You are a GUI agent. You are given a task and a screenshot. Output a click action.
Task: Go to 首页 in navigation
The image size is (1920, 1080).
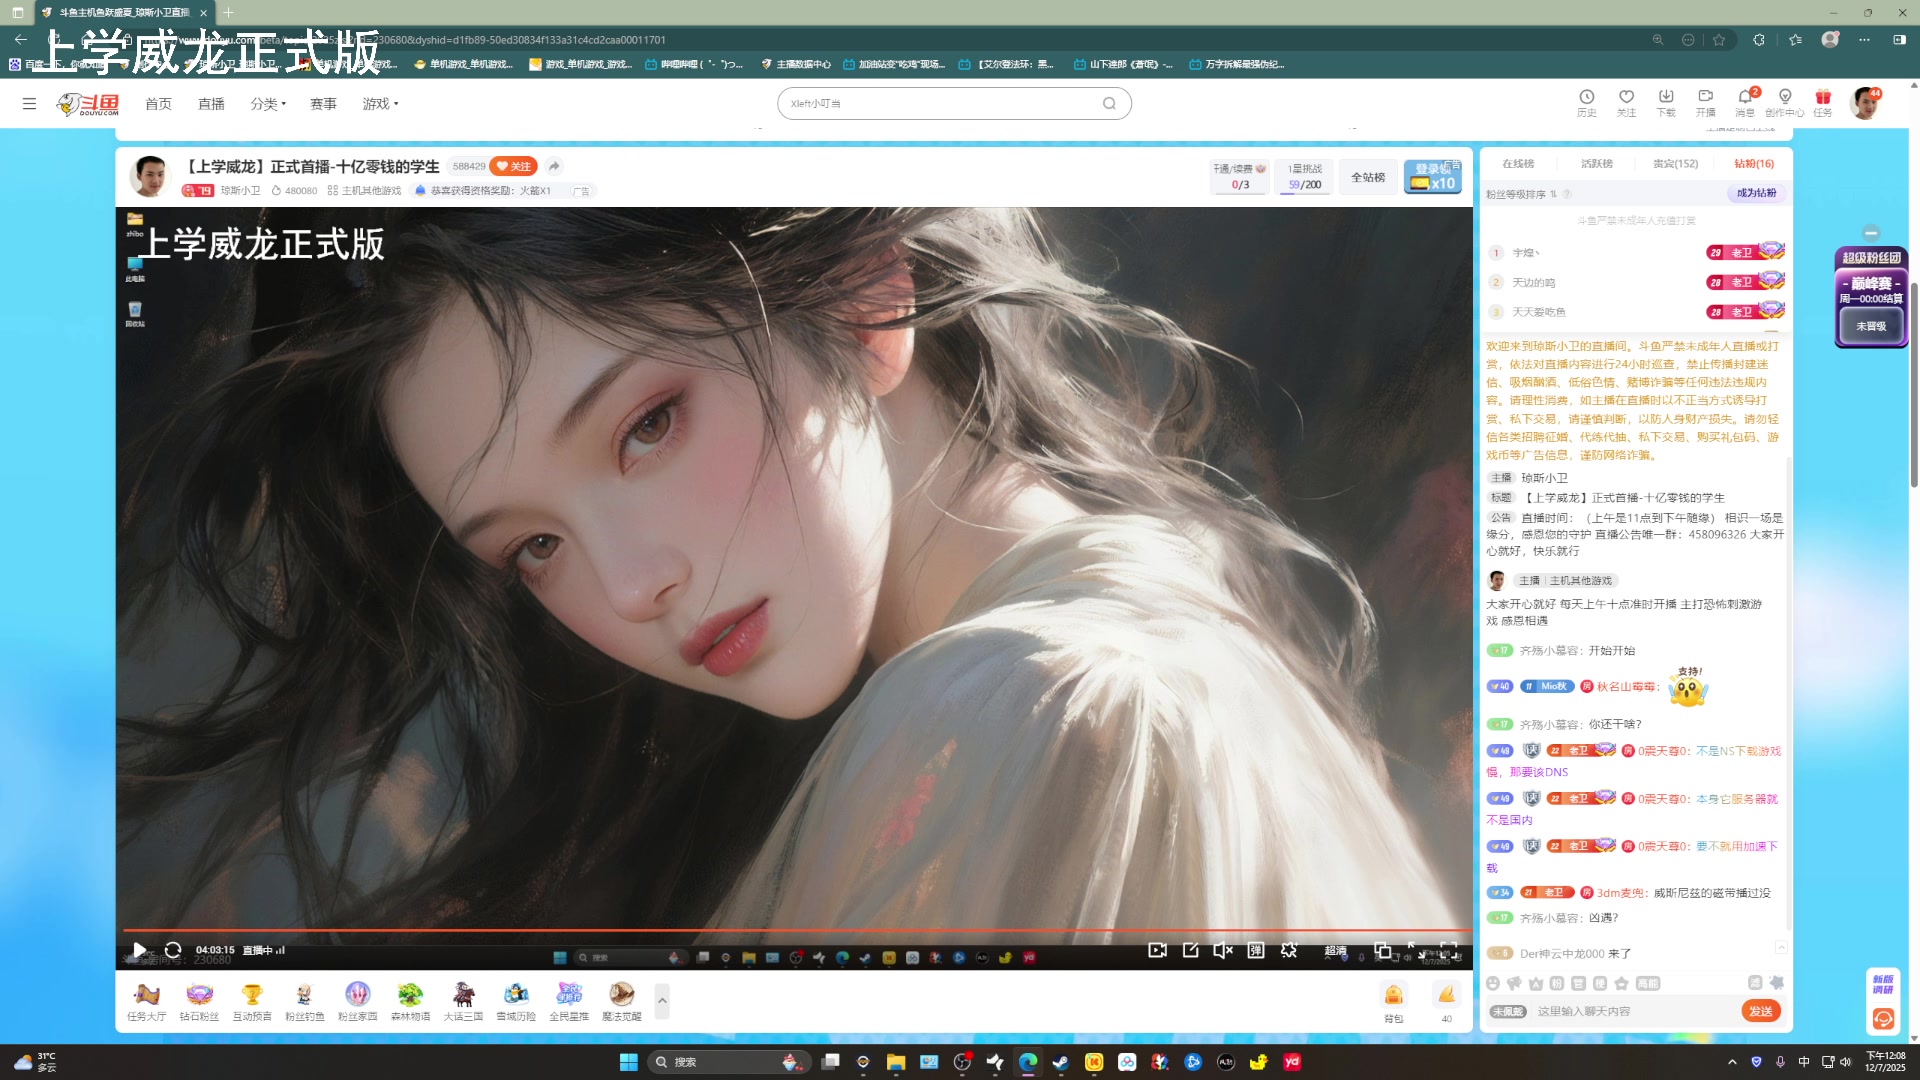(158, 104)
